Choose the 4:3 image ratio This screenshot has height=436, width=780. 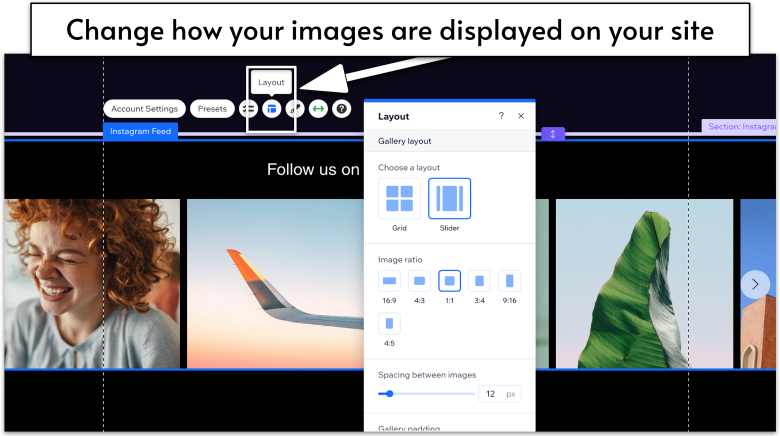tap(420, 281)
